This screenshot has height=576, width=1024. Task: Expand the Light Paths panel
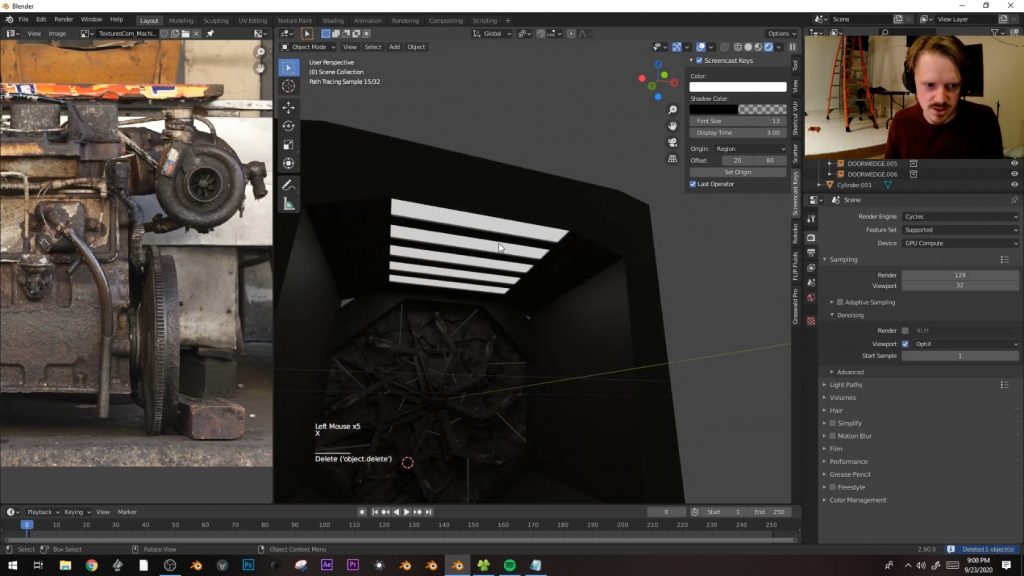point(846,385)
